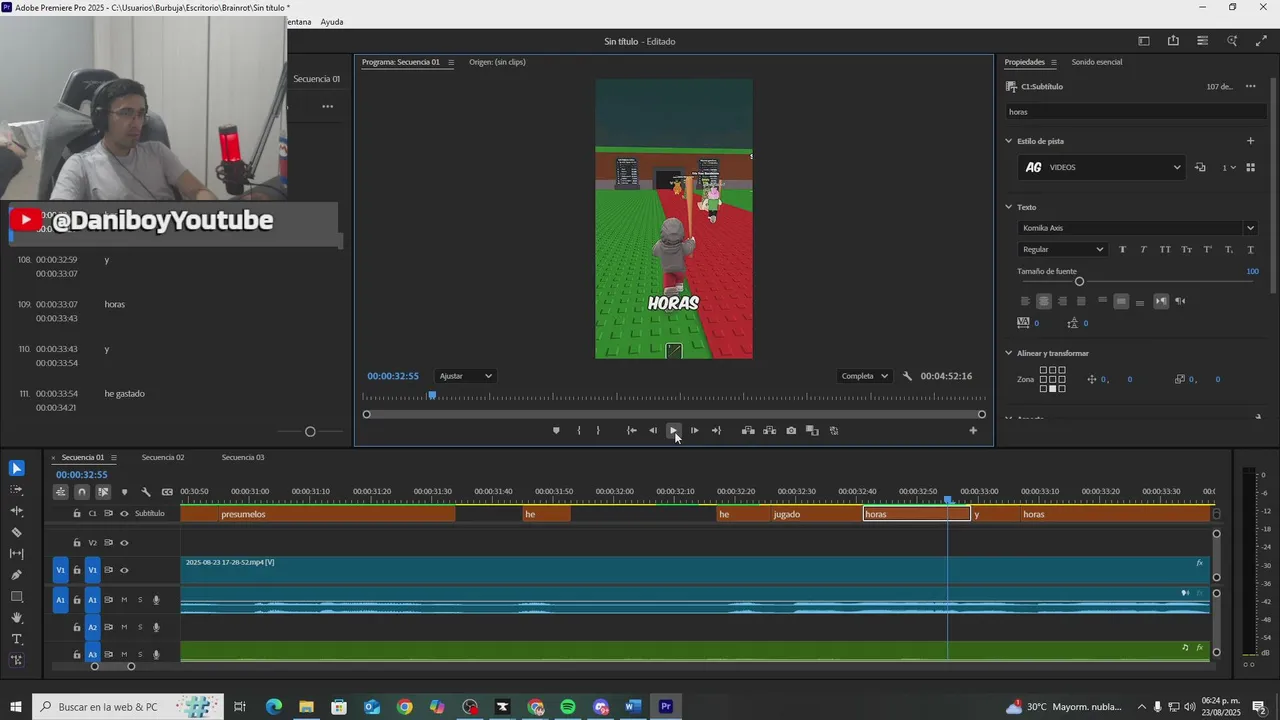Toggle V1 track output eye
The height and width of the screenshot is (720, 1280).
coord(124,570)
